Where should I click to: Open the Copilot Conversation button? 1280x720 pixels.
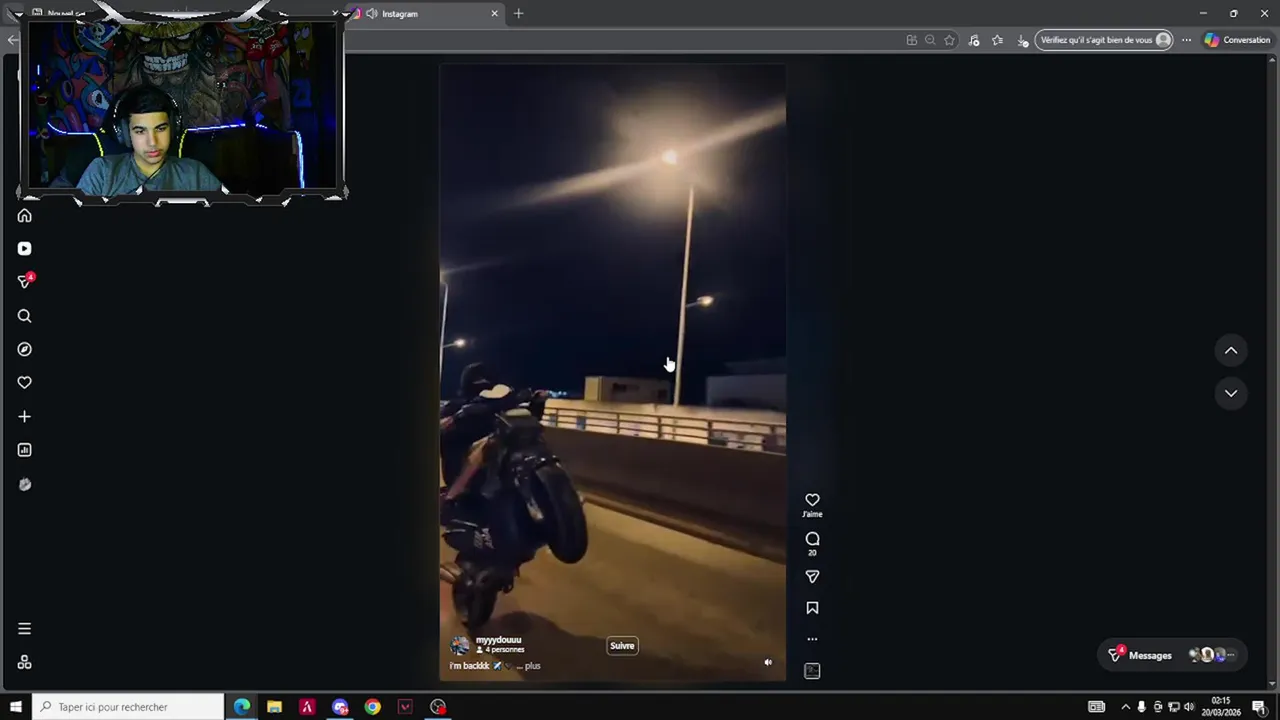point(1237,40)
